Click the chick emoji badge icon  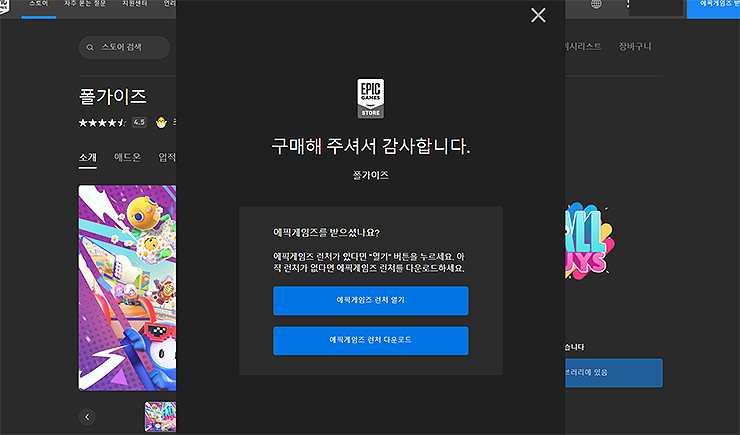point(161,123)
